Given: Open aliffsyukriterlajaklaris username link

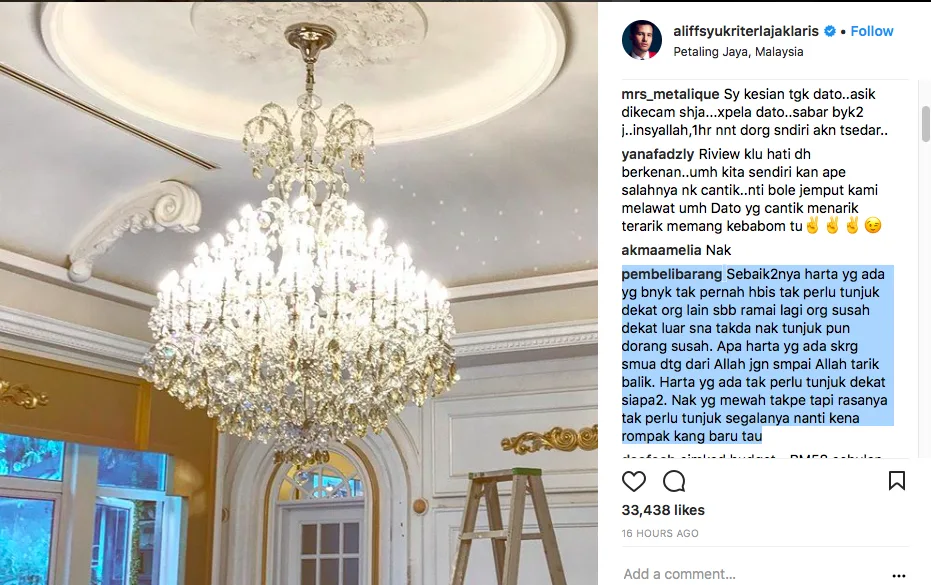Looking at the screenshot, I should [746, 31].
